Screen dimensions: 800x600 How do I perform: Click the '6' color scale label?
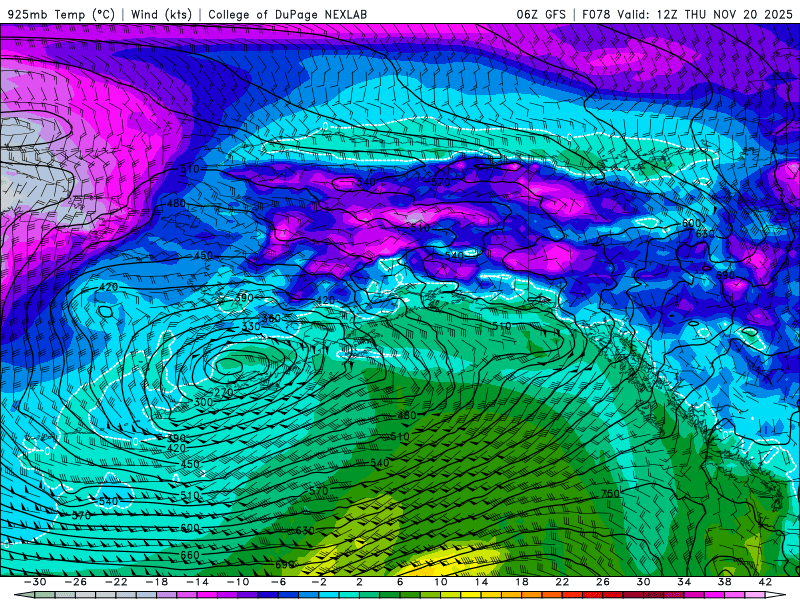(400, 582)
